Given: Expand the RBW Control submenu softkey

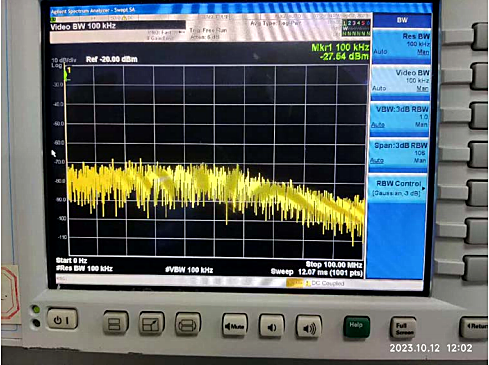Looking at the screenshot, I should 398,188.
